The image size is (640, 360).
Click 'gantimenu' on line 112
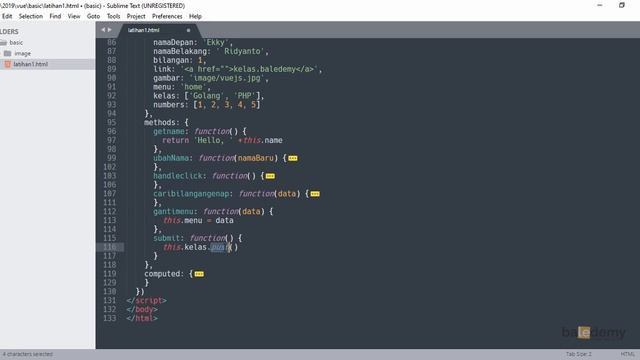pyautogui.click(x=173, y=211)
